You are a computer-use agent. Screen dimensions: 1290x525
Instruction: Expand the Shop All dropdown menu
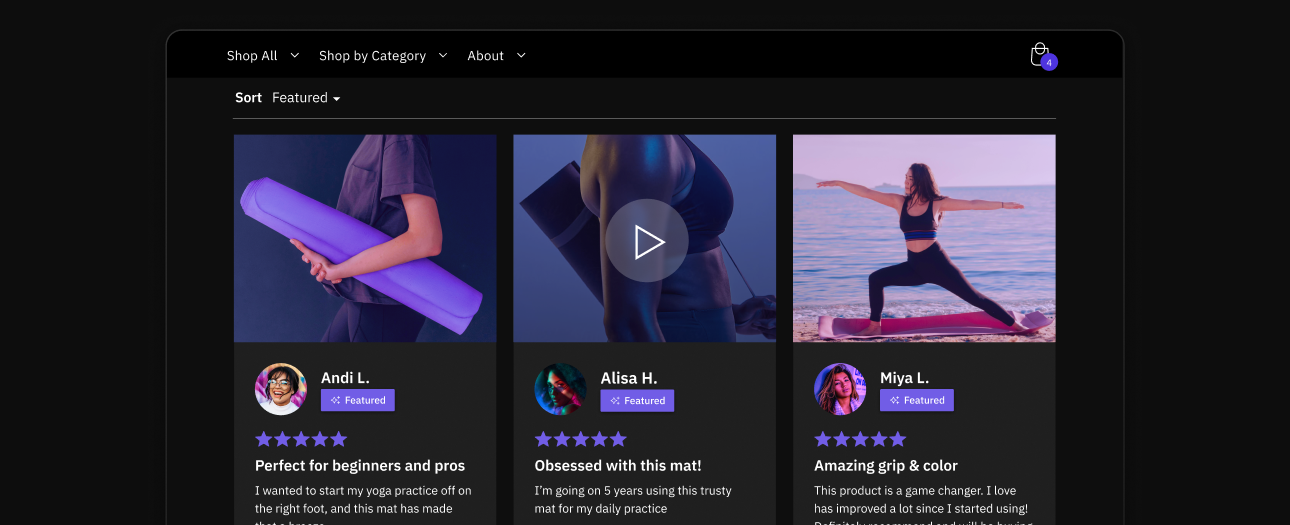coord(262,56)
